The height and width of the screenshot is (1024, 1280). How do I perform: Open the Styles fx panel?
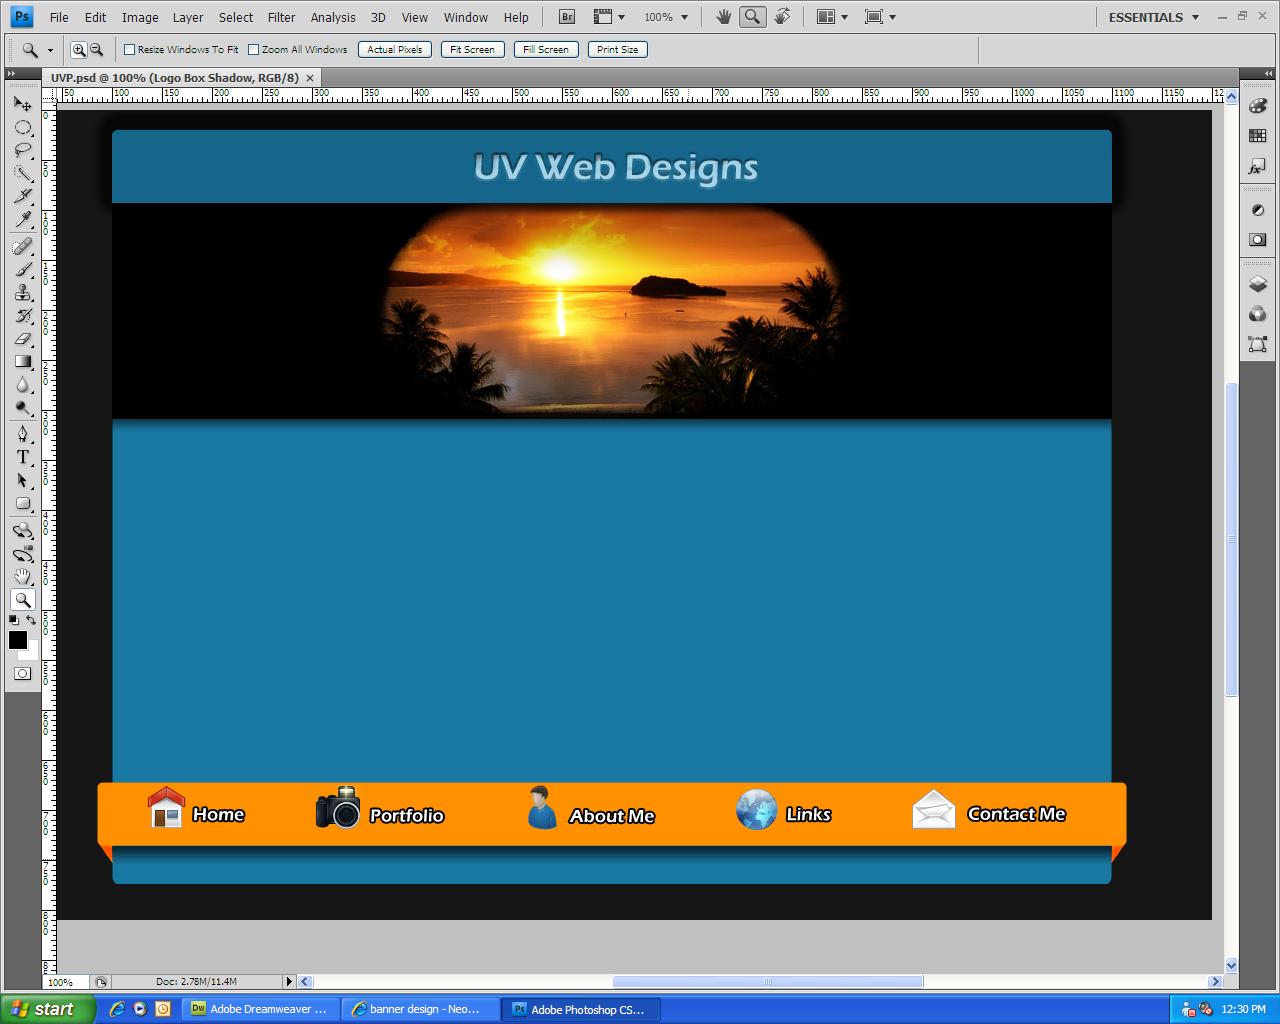point(1257,167)
